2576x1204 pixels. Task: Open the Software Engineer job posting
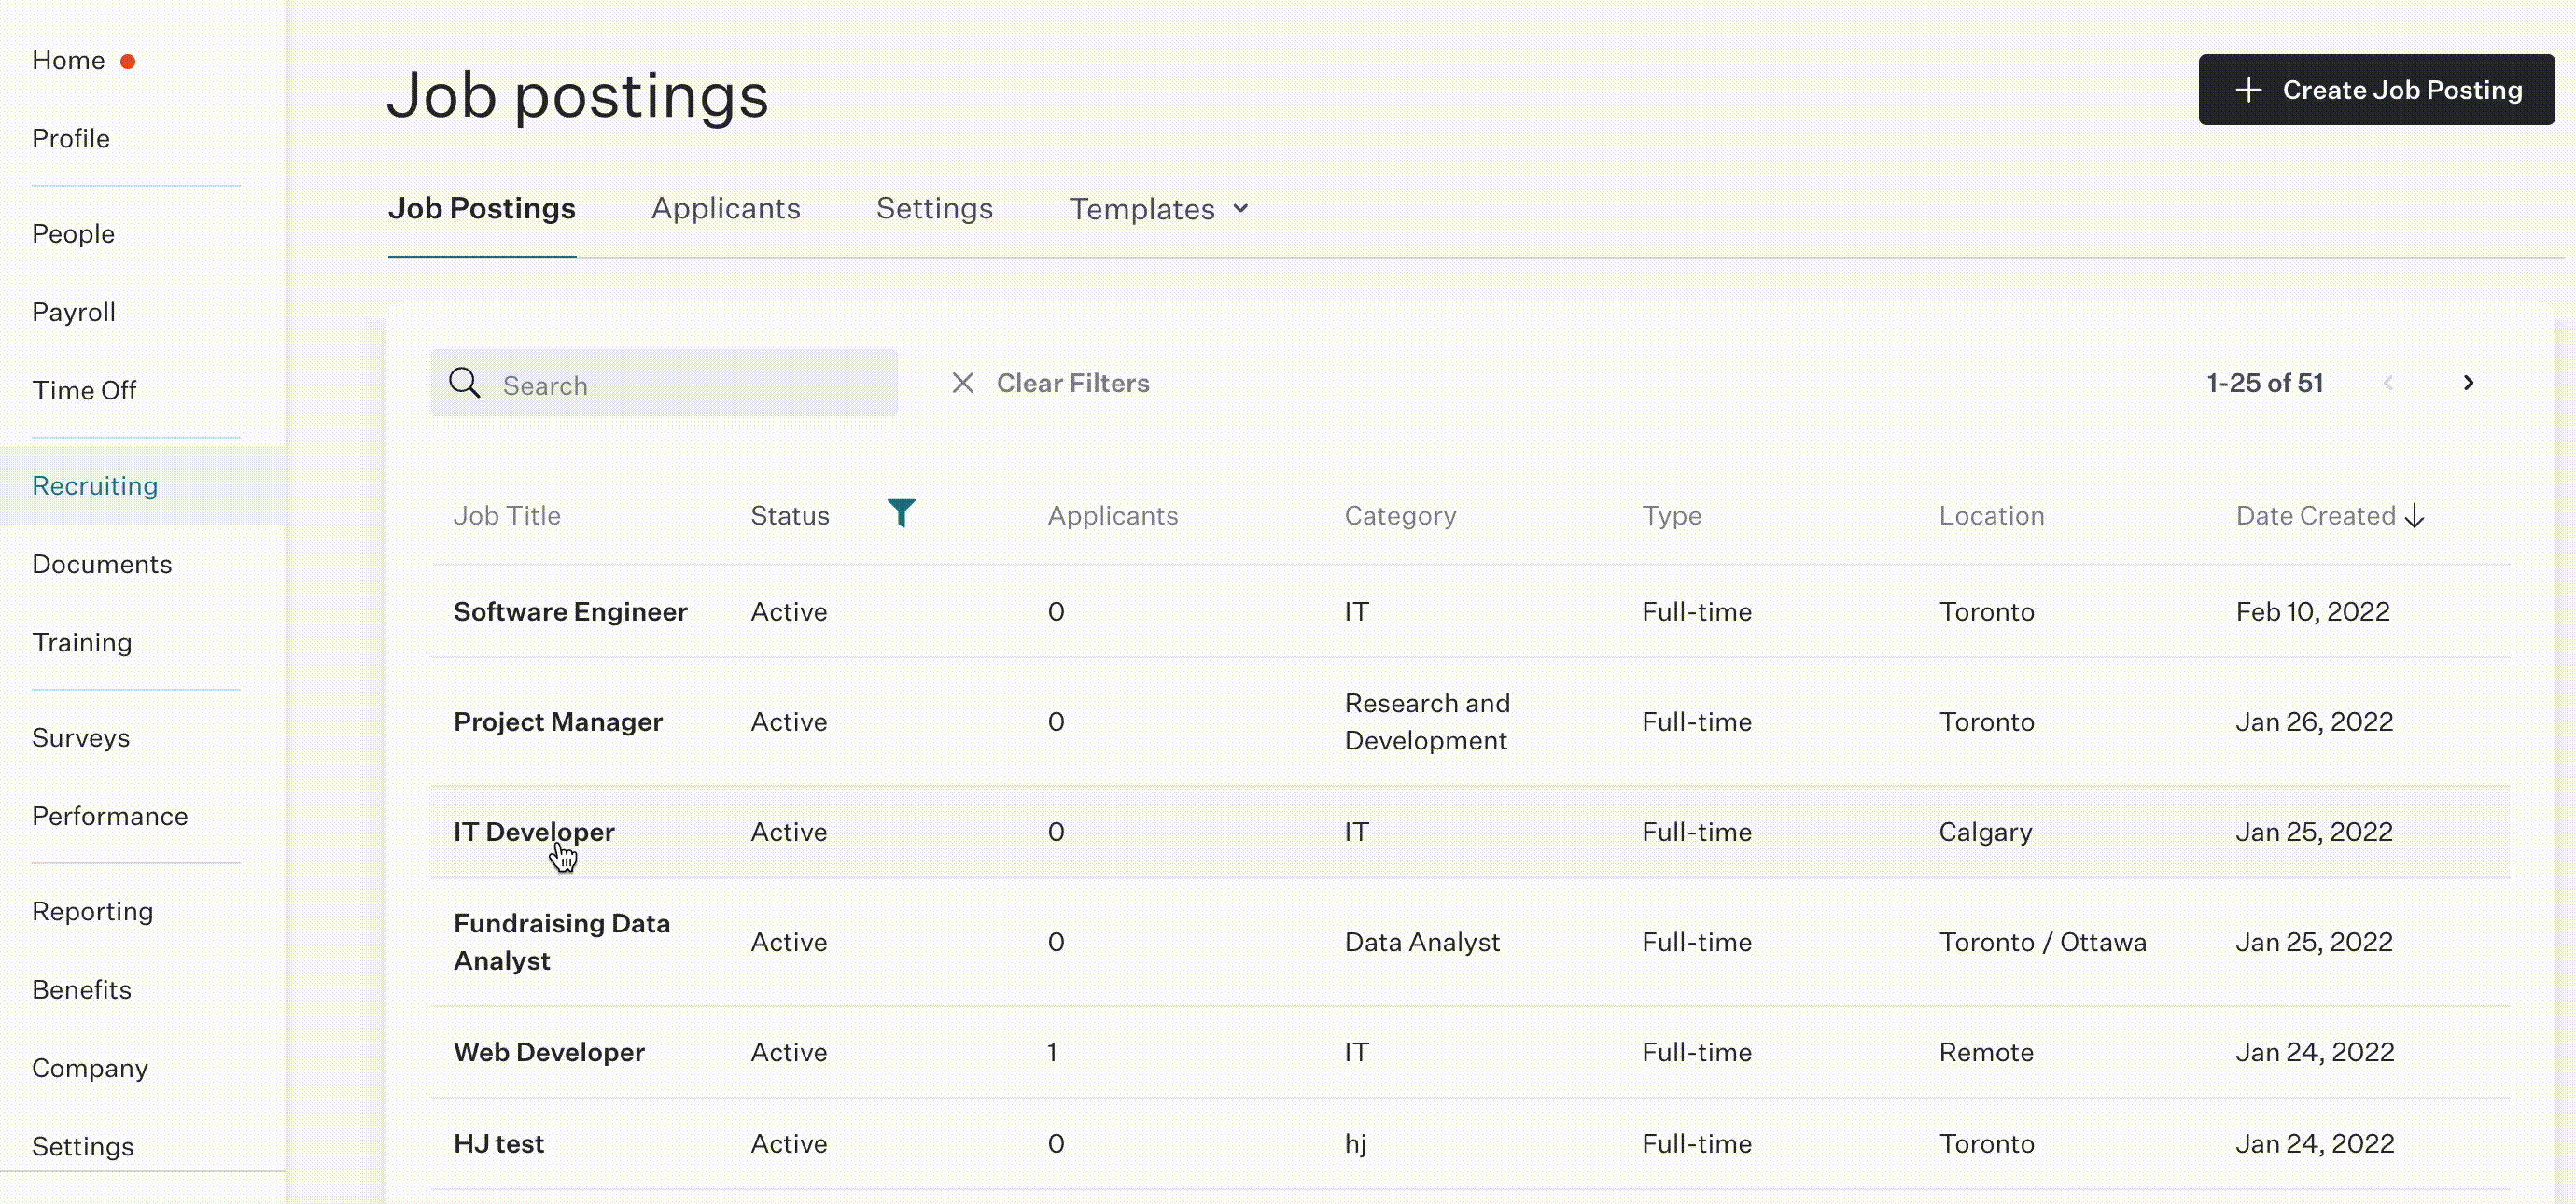(x=570, y=612)
